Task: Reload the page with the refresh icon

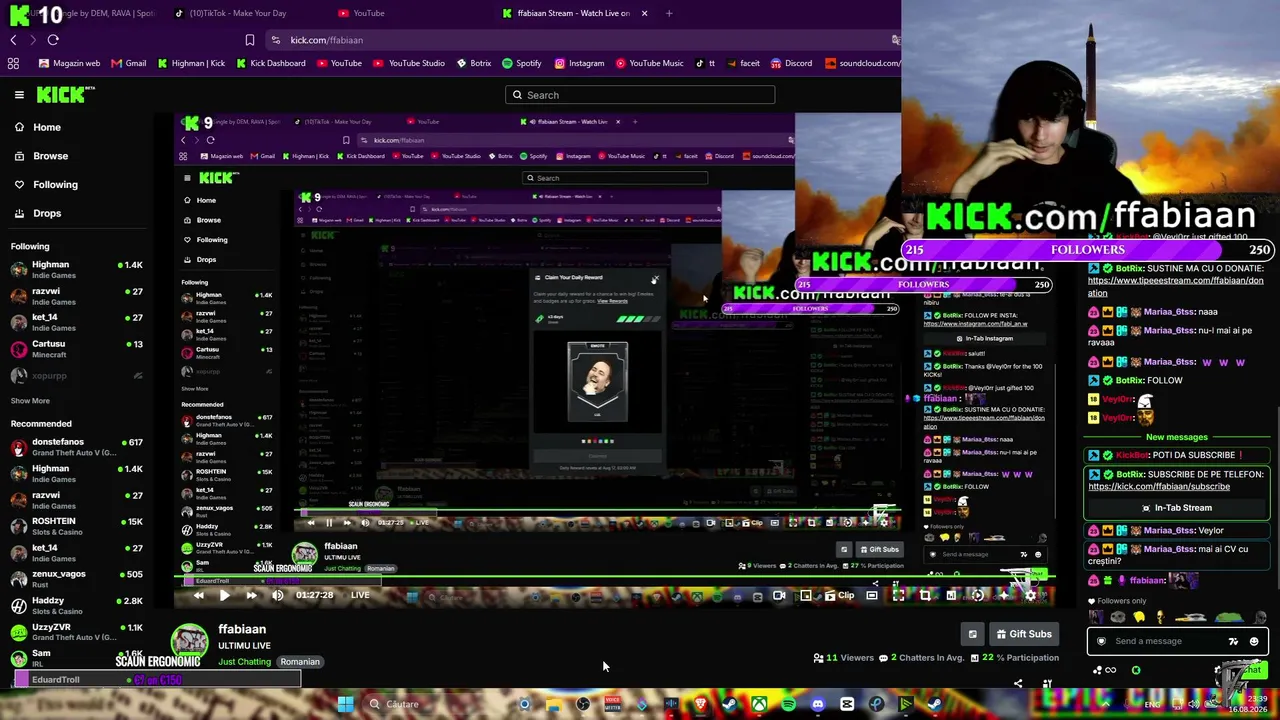Action: point(53,40)
